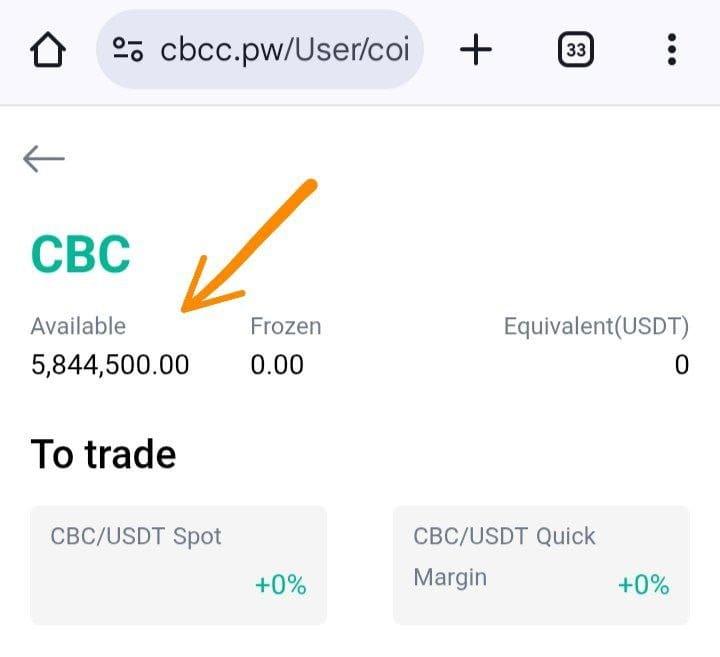
Task: Open the tab switcher showing 33 tabs
Action: click(x=576, y=50)
